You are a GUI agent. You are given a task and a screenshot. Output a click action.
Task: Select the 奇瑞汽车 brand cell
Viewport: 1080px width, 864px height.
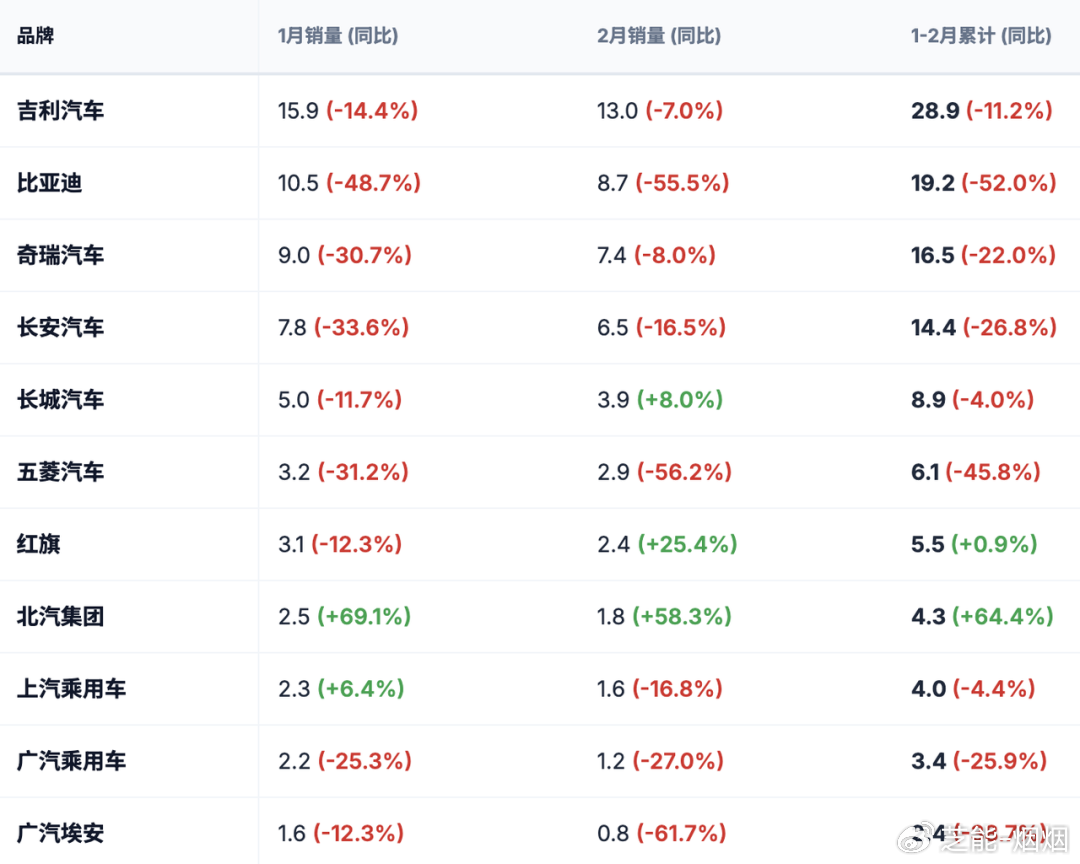click(61, 255)
